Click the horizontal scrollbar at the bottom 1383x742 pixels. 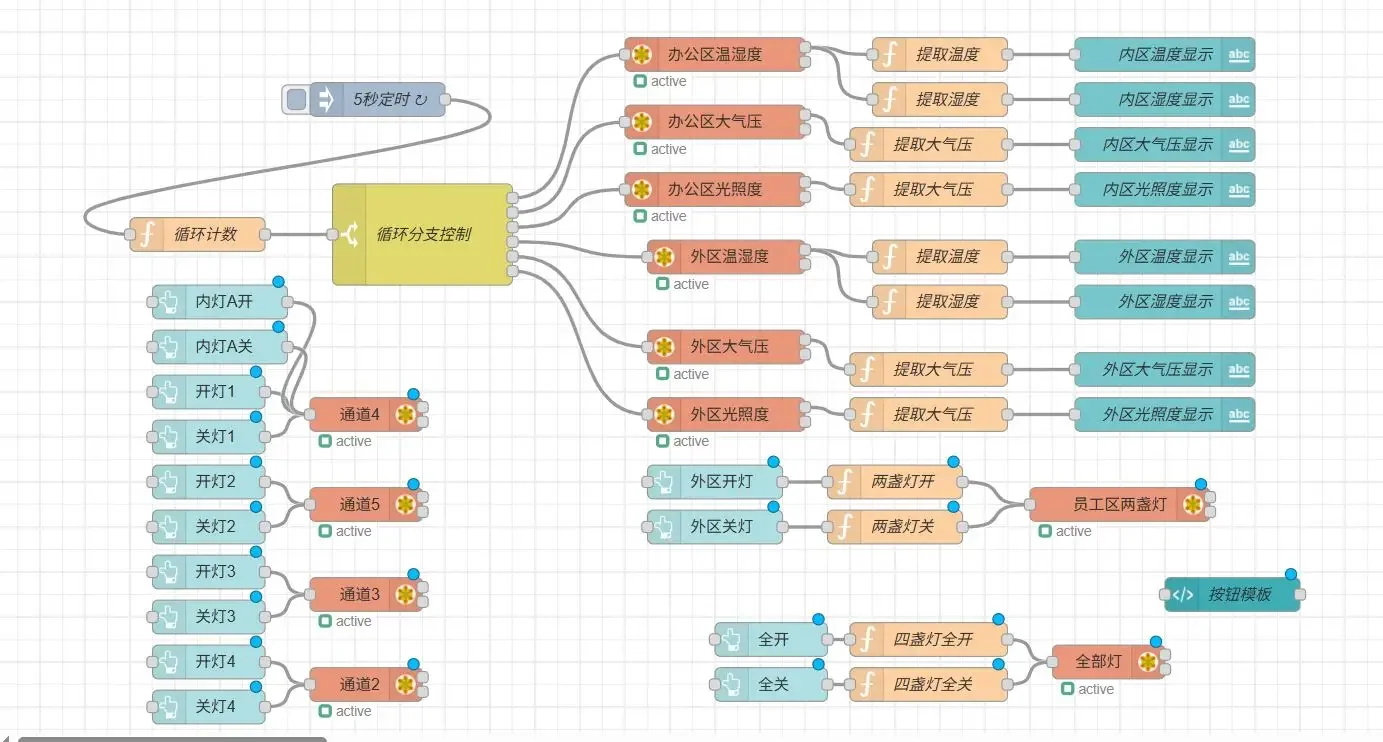point(172,739)
